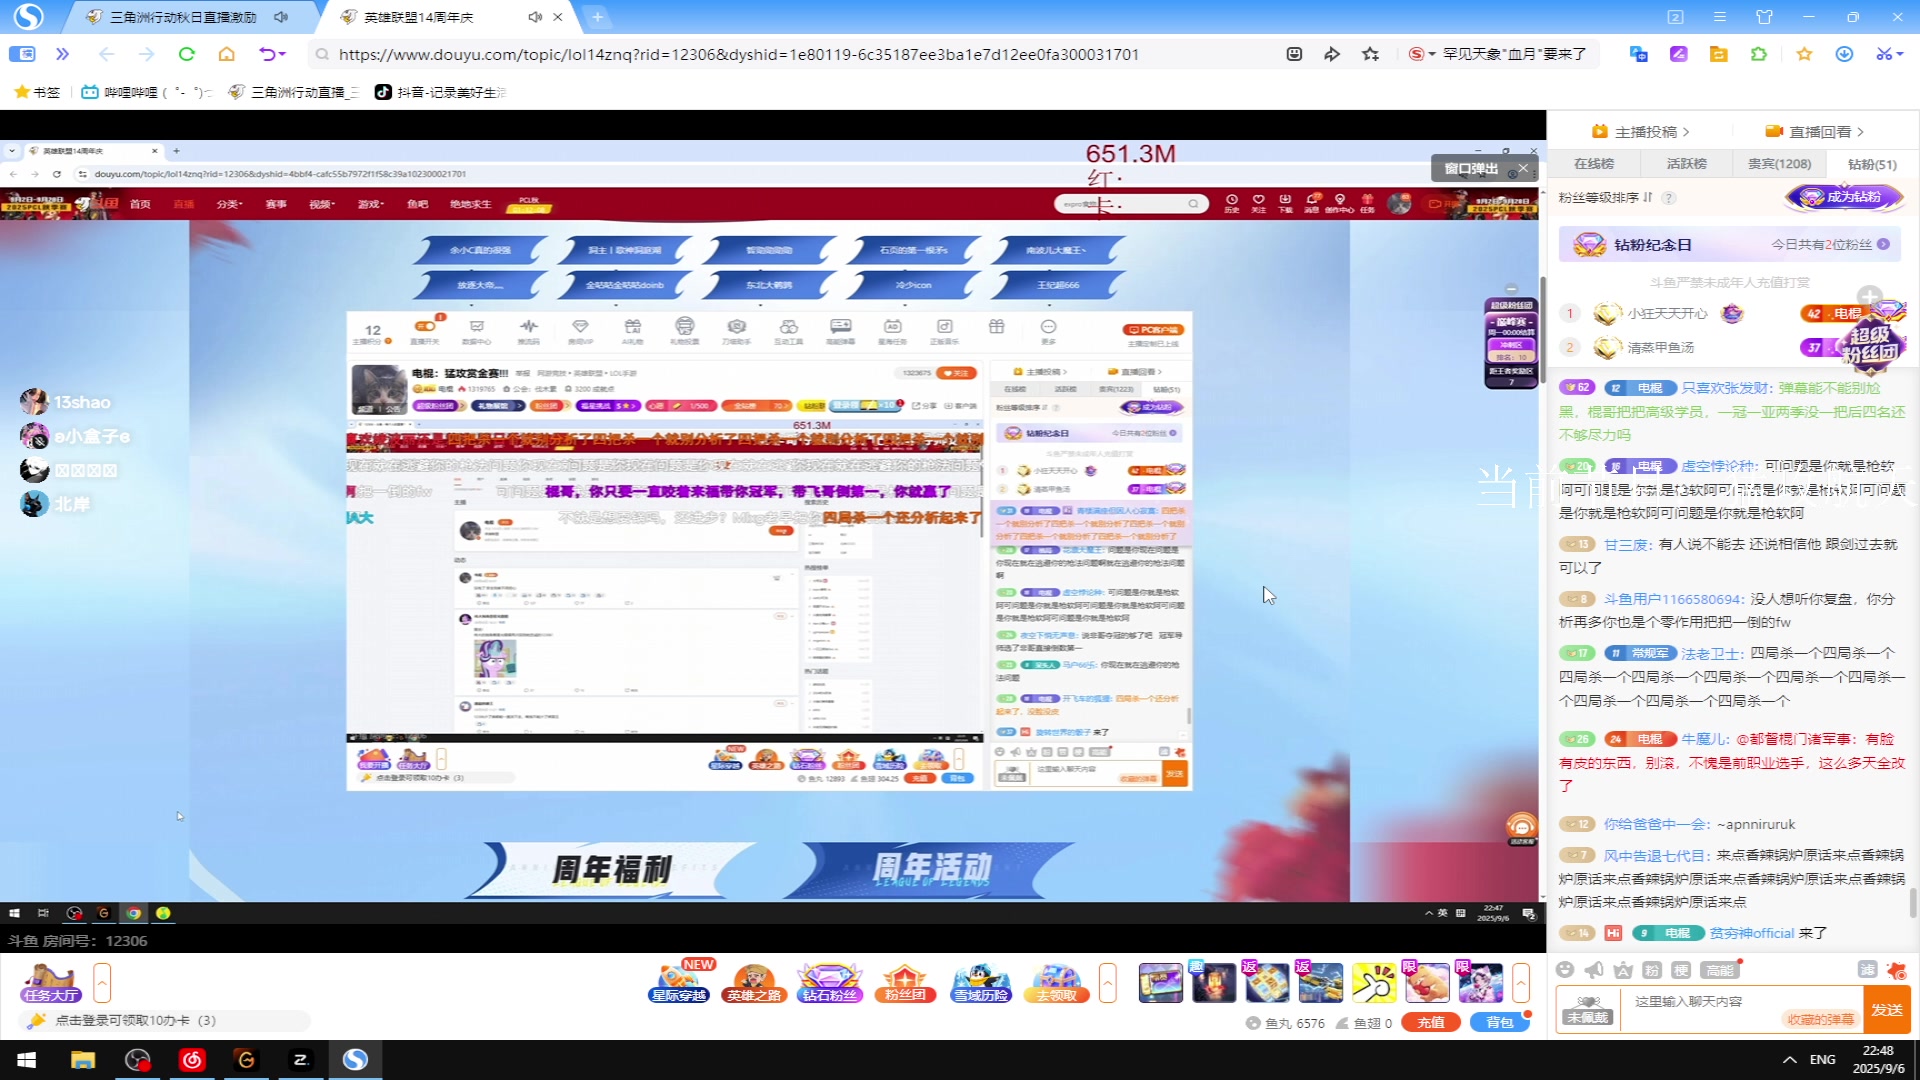Toggle the 梗 meme option in chat toolbar
The width and height of the screenshot is (1920, 1080).
coord(1681,970)
